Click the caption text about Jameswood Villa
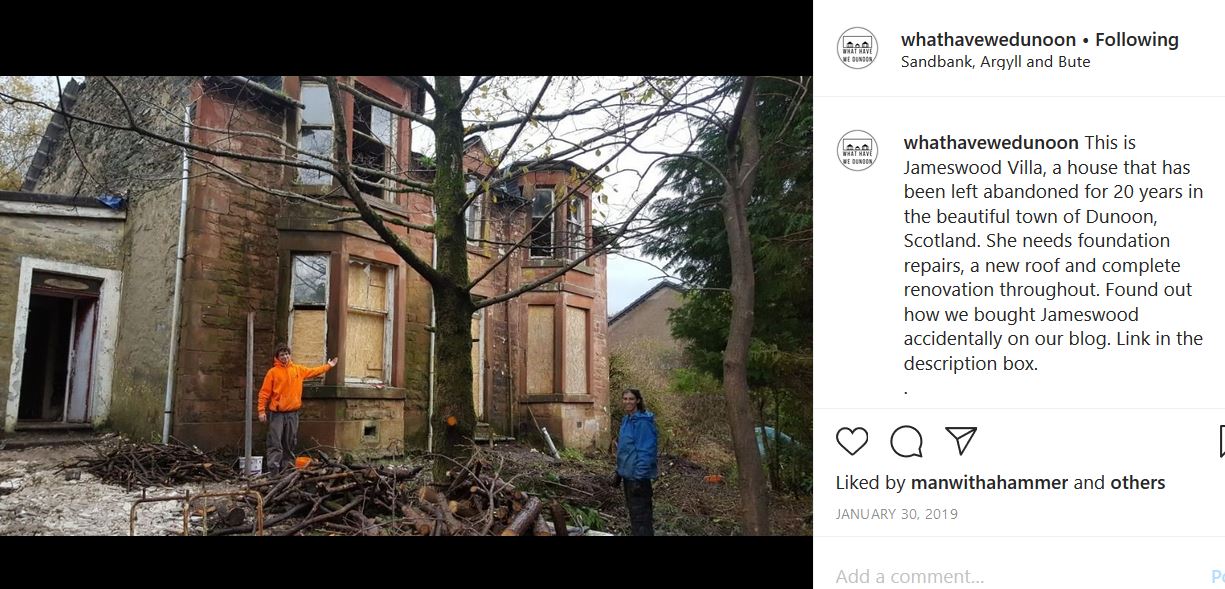 (x=1053, y=253)
